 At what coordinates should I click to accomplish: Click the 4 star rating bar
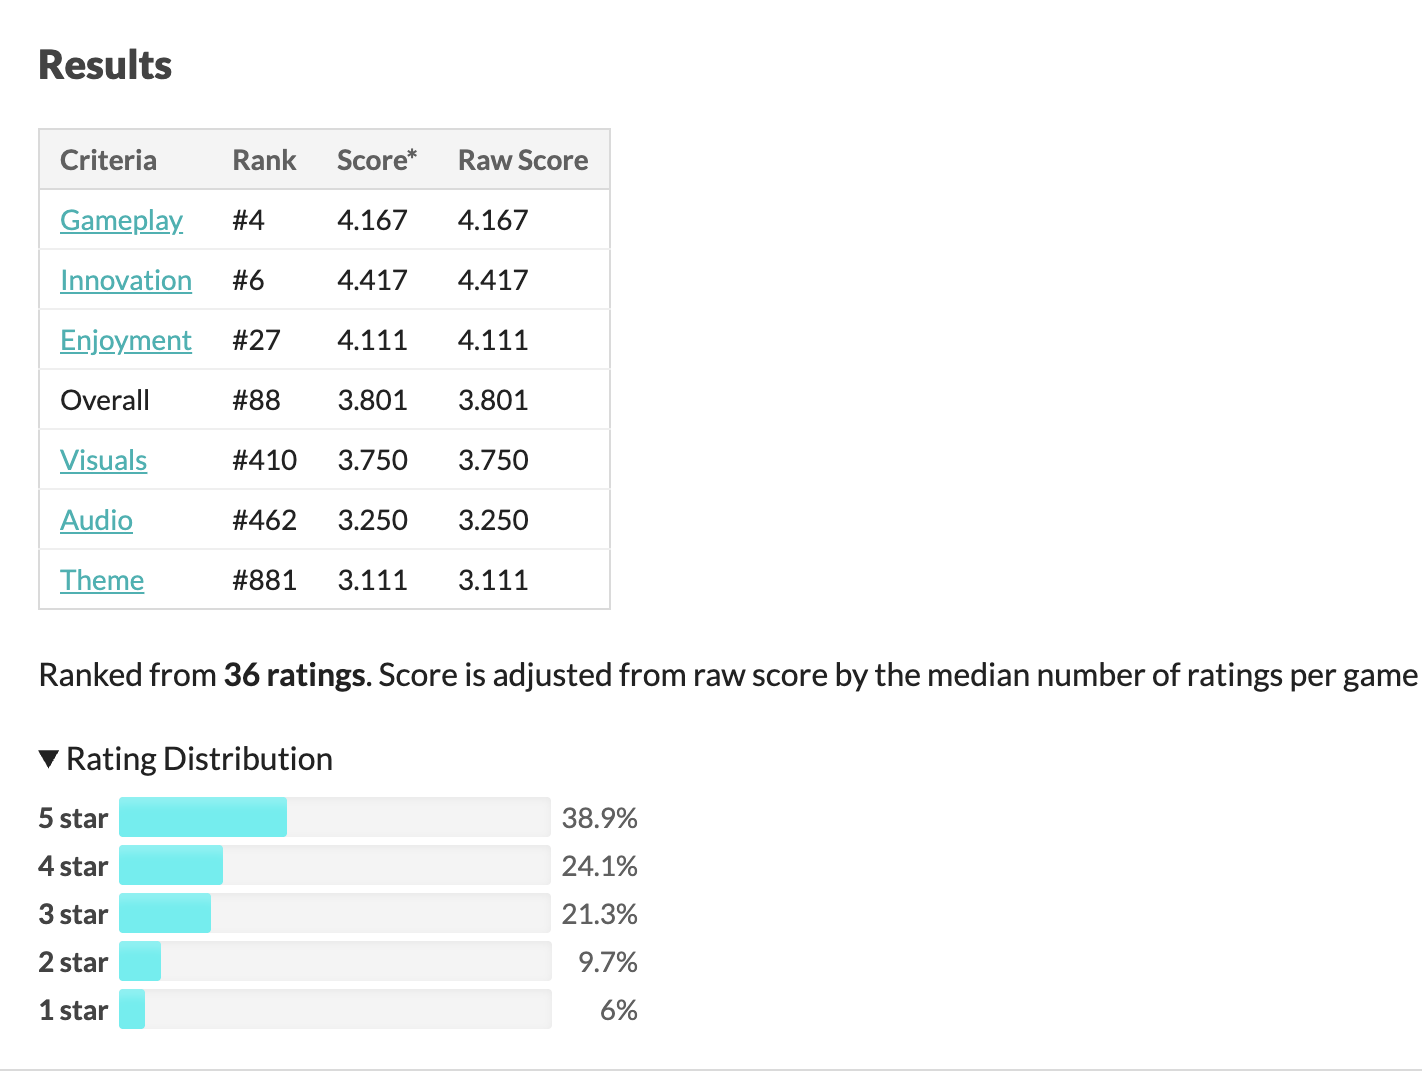335,865
